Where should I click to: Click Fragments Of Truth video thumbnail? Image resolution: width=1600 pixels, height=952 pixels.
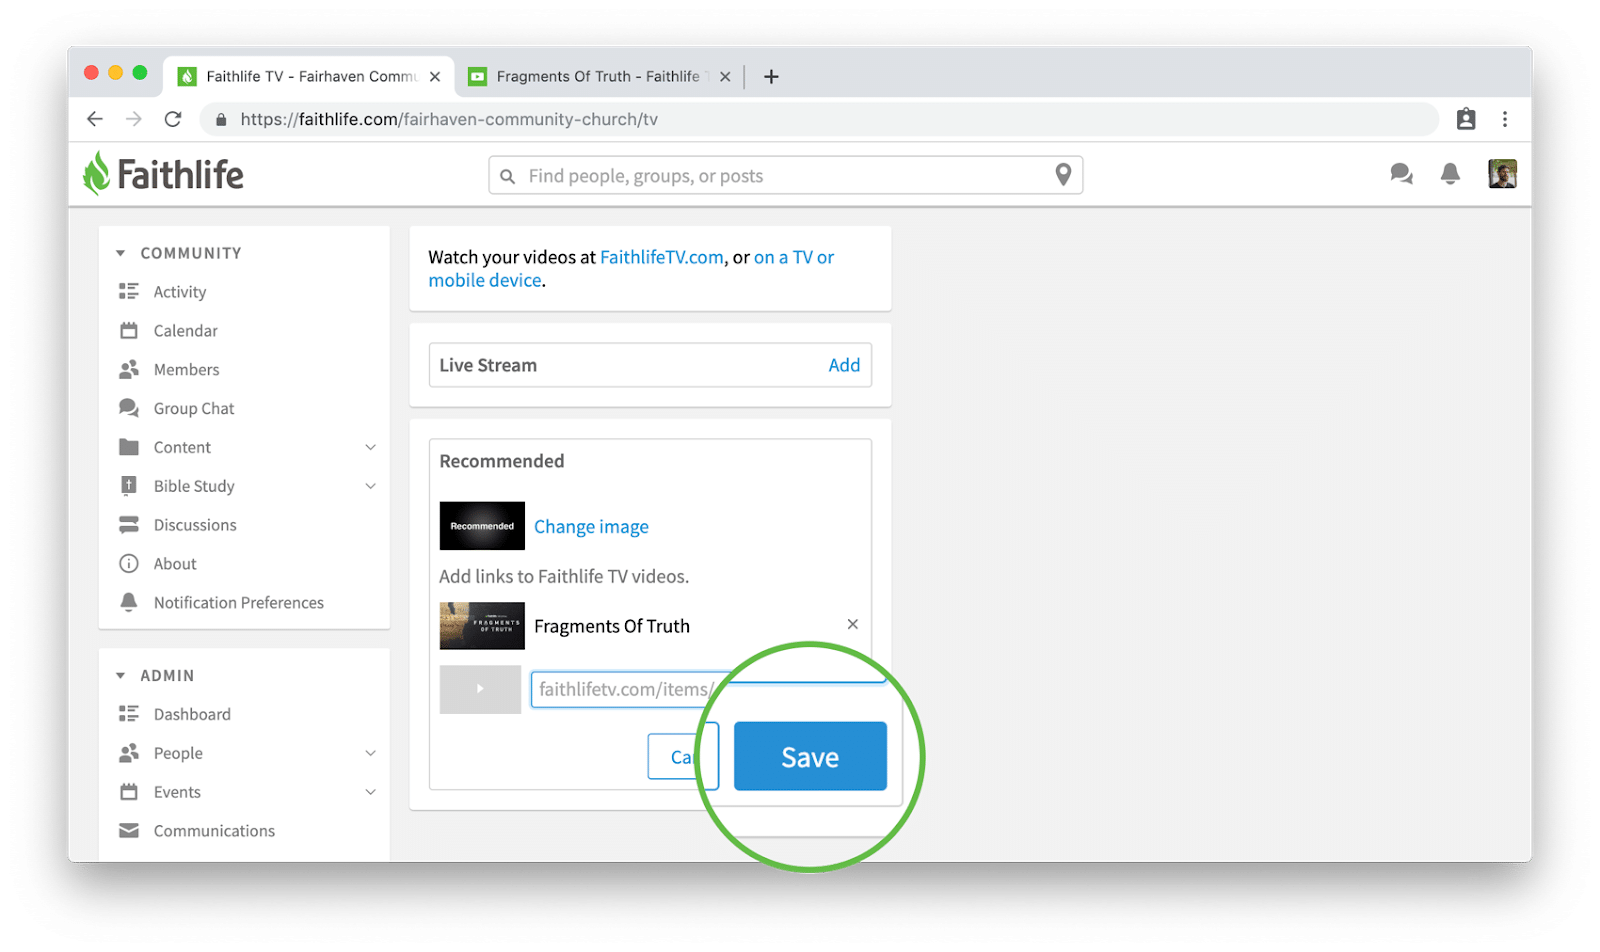(482, 626)
